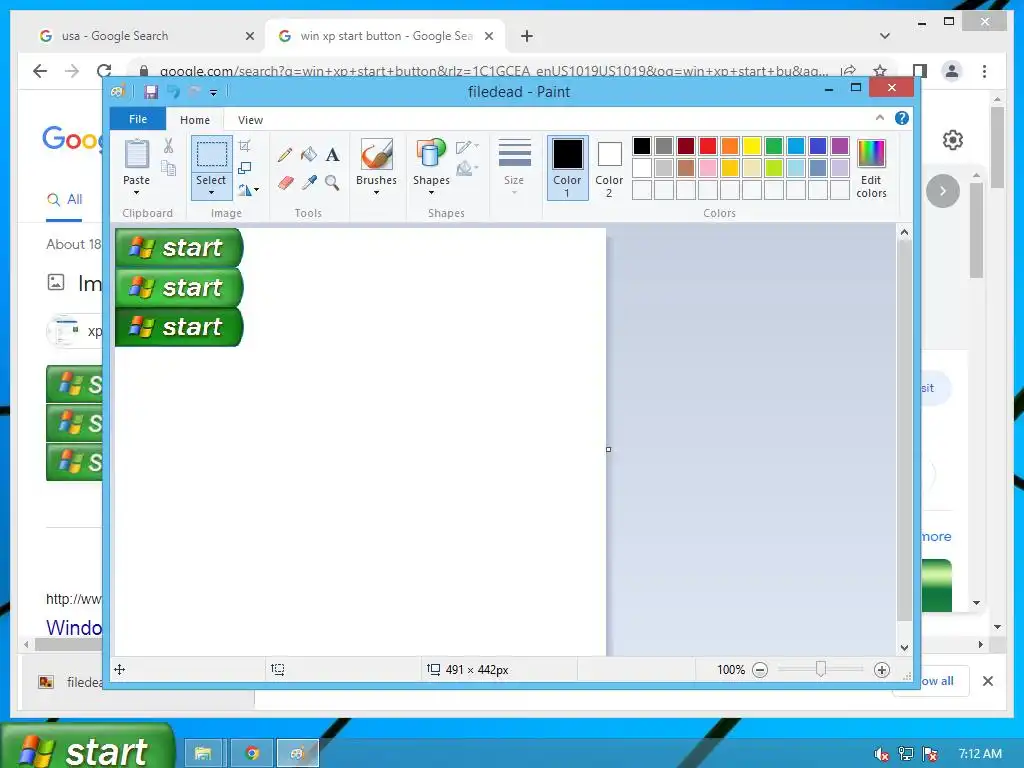Switch to the View ribbon tab
The width and height of the screenshot is (1024, 768).
pos(250,120)
